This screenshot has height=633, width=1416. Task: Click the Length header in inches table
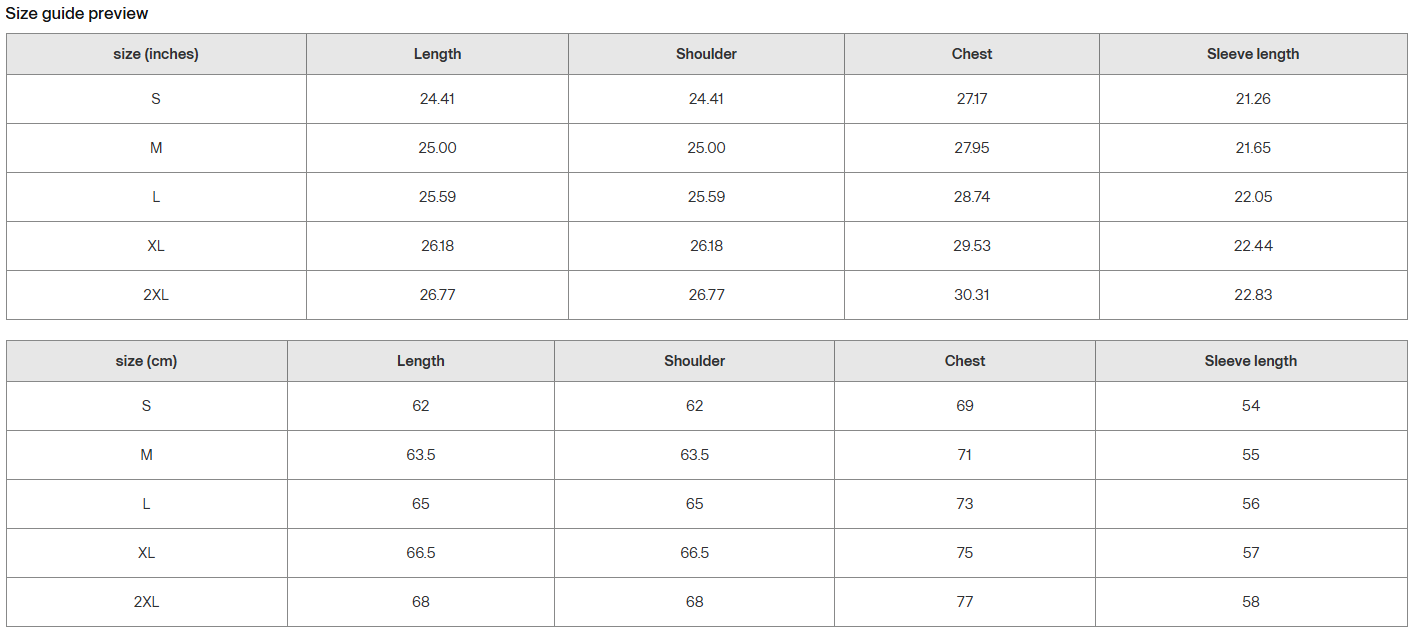click(437, 54)
